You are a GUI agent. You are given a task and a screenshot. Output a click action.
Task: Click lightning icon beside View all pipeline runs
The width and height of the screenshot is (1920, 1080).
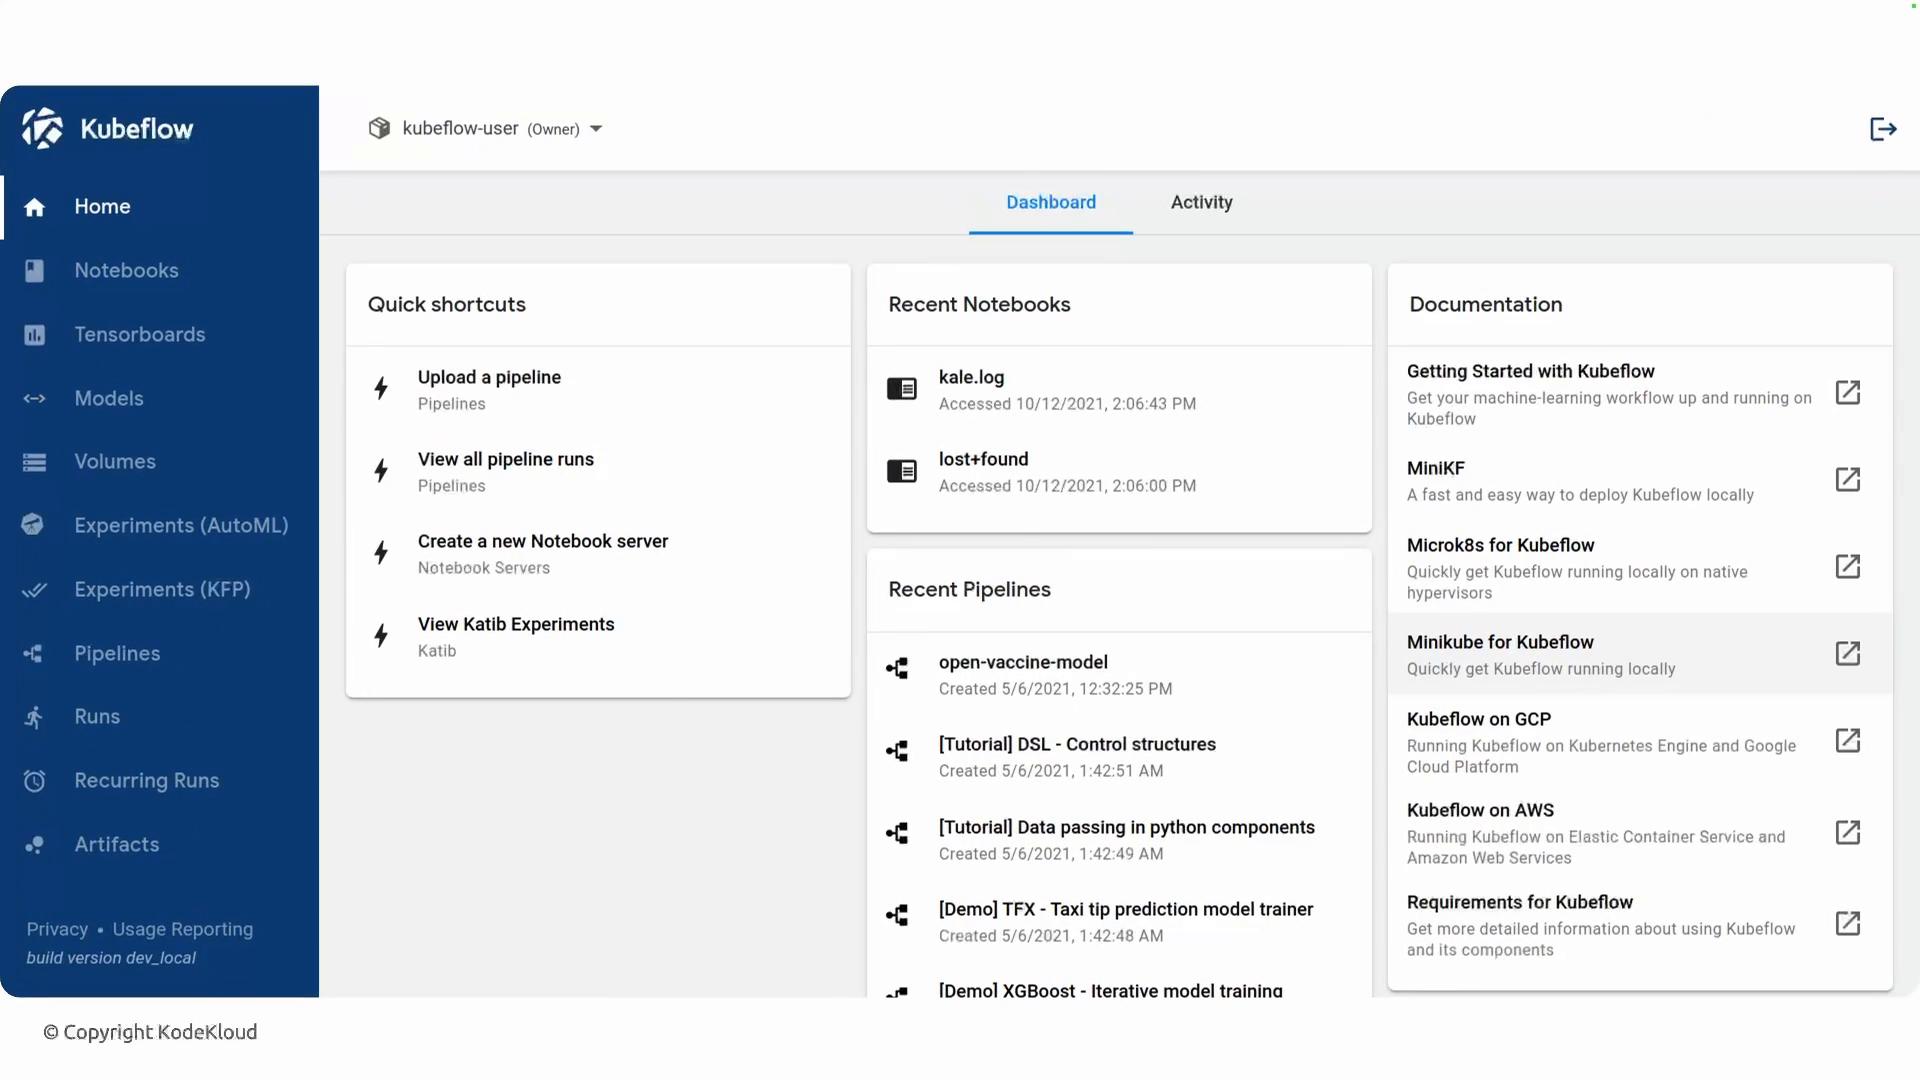381,471
